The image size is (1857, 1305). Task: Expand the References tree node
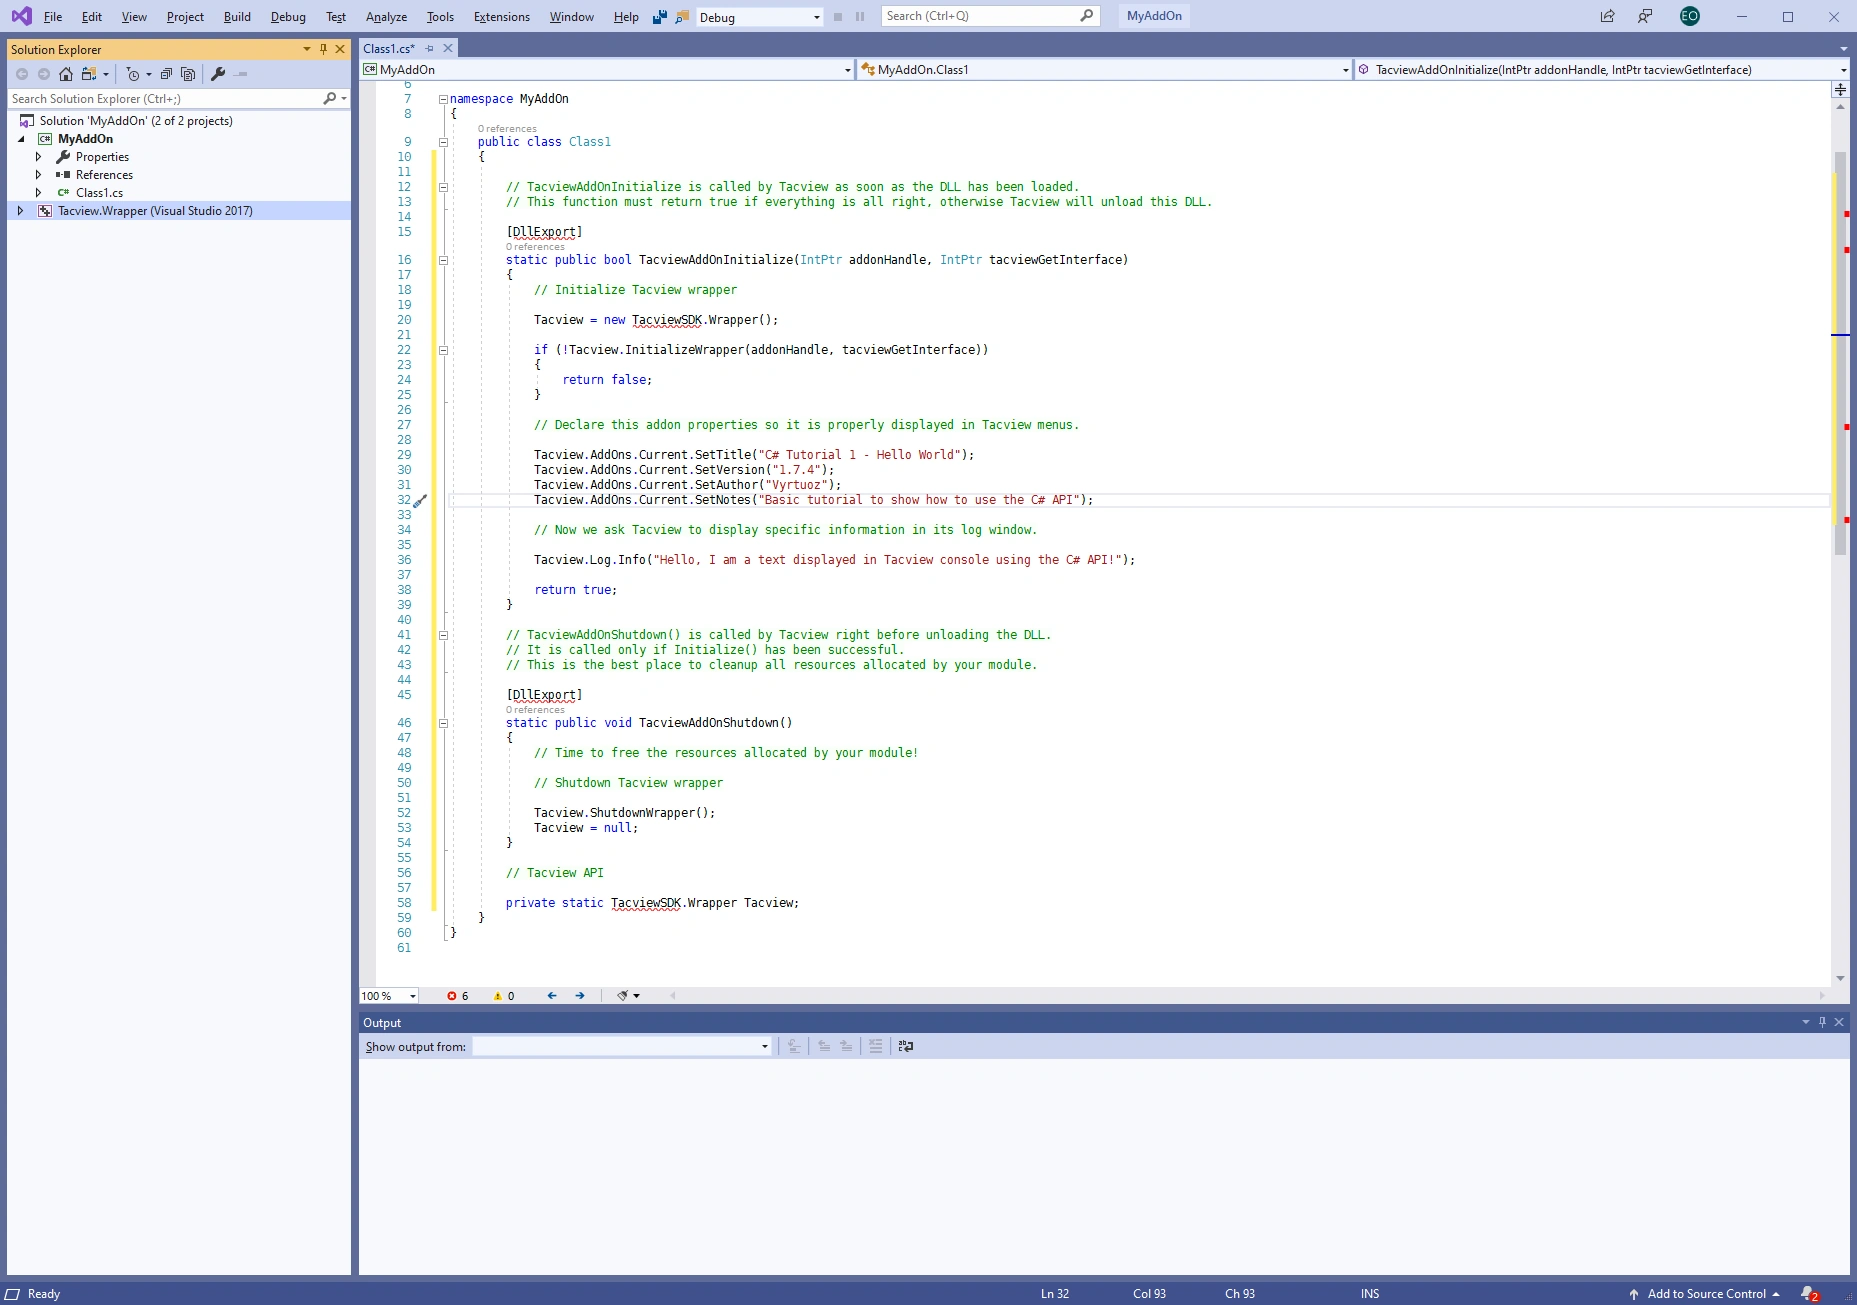point(39,175)
